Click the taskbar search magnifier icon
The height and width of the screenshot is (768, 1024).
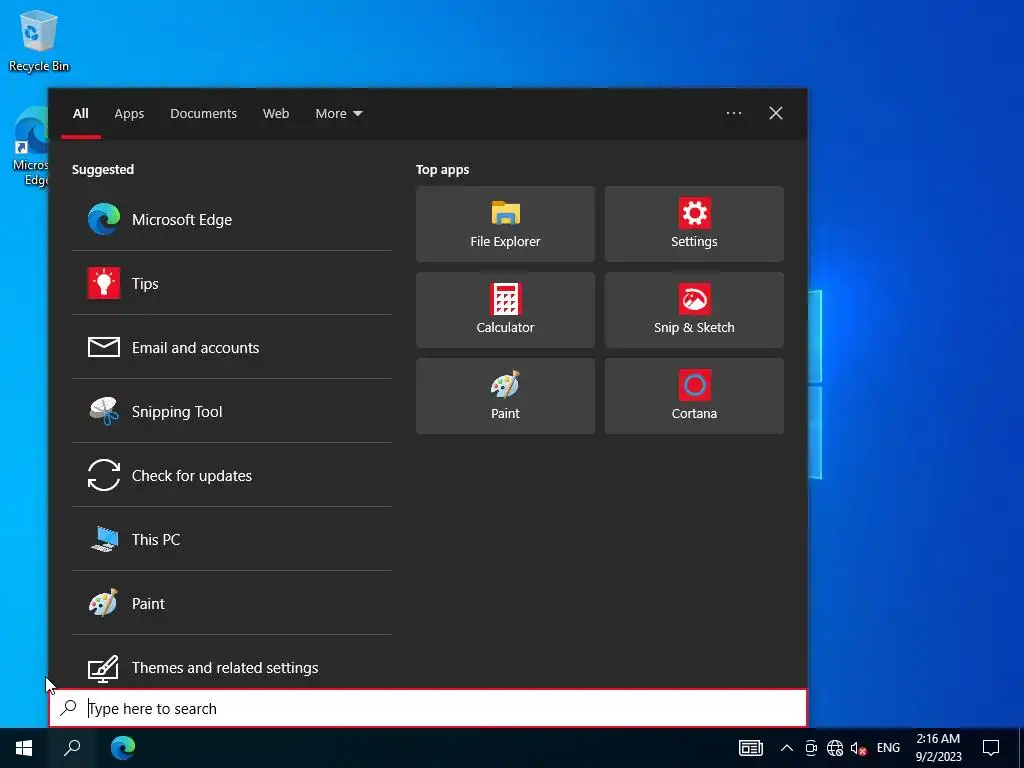(x=72, y=748)
